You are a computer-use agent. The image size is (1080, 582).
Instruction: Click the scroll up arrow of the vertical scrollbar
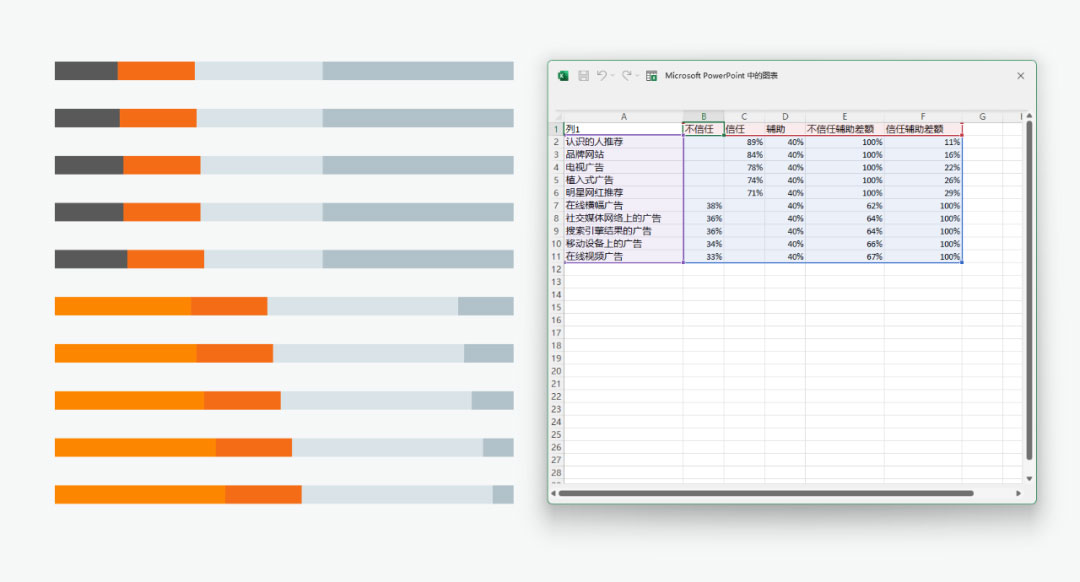click(x=1029, y=117)
